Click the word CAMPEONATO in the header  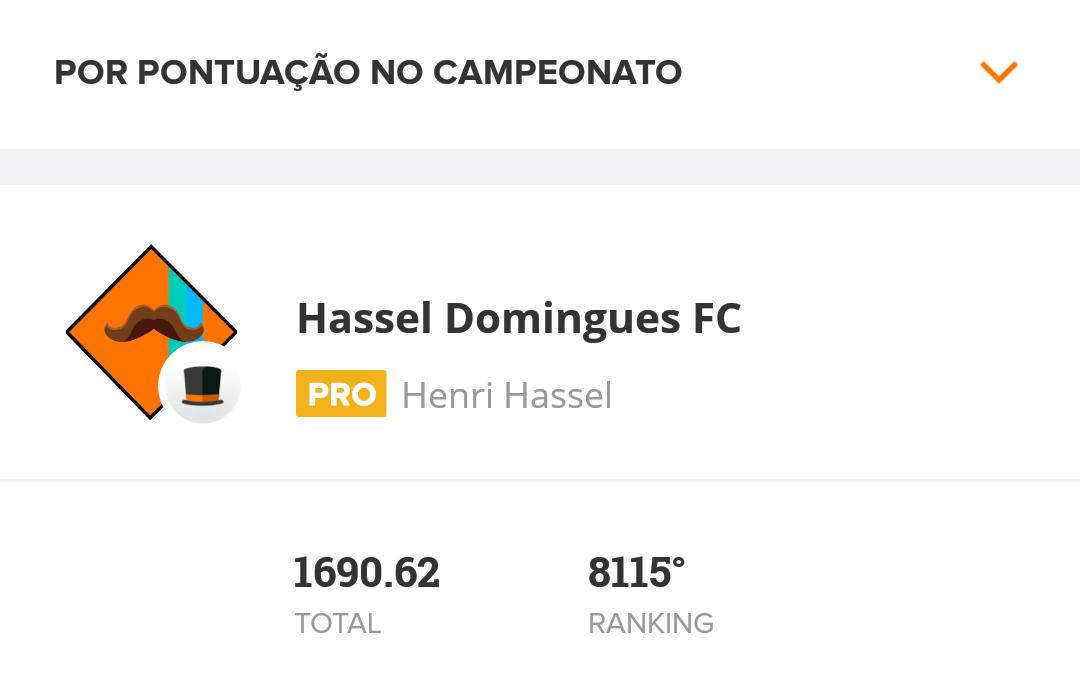click(x=557, y=73)
